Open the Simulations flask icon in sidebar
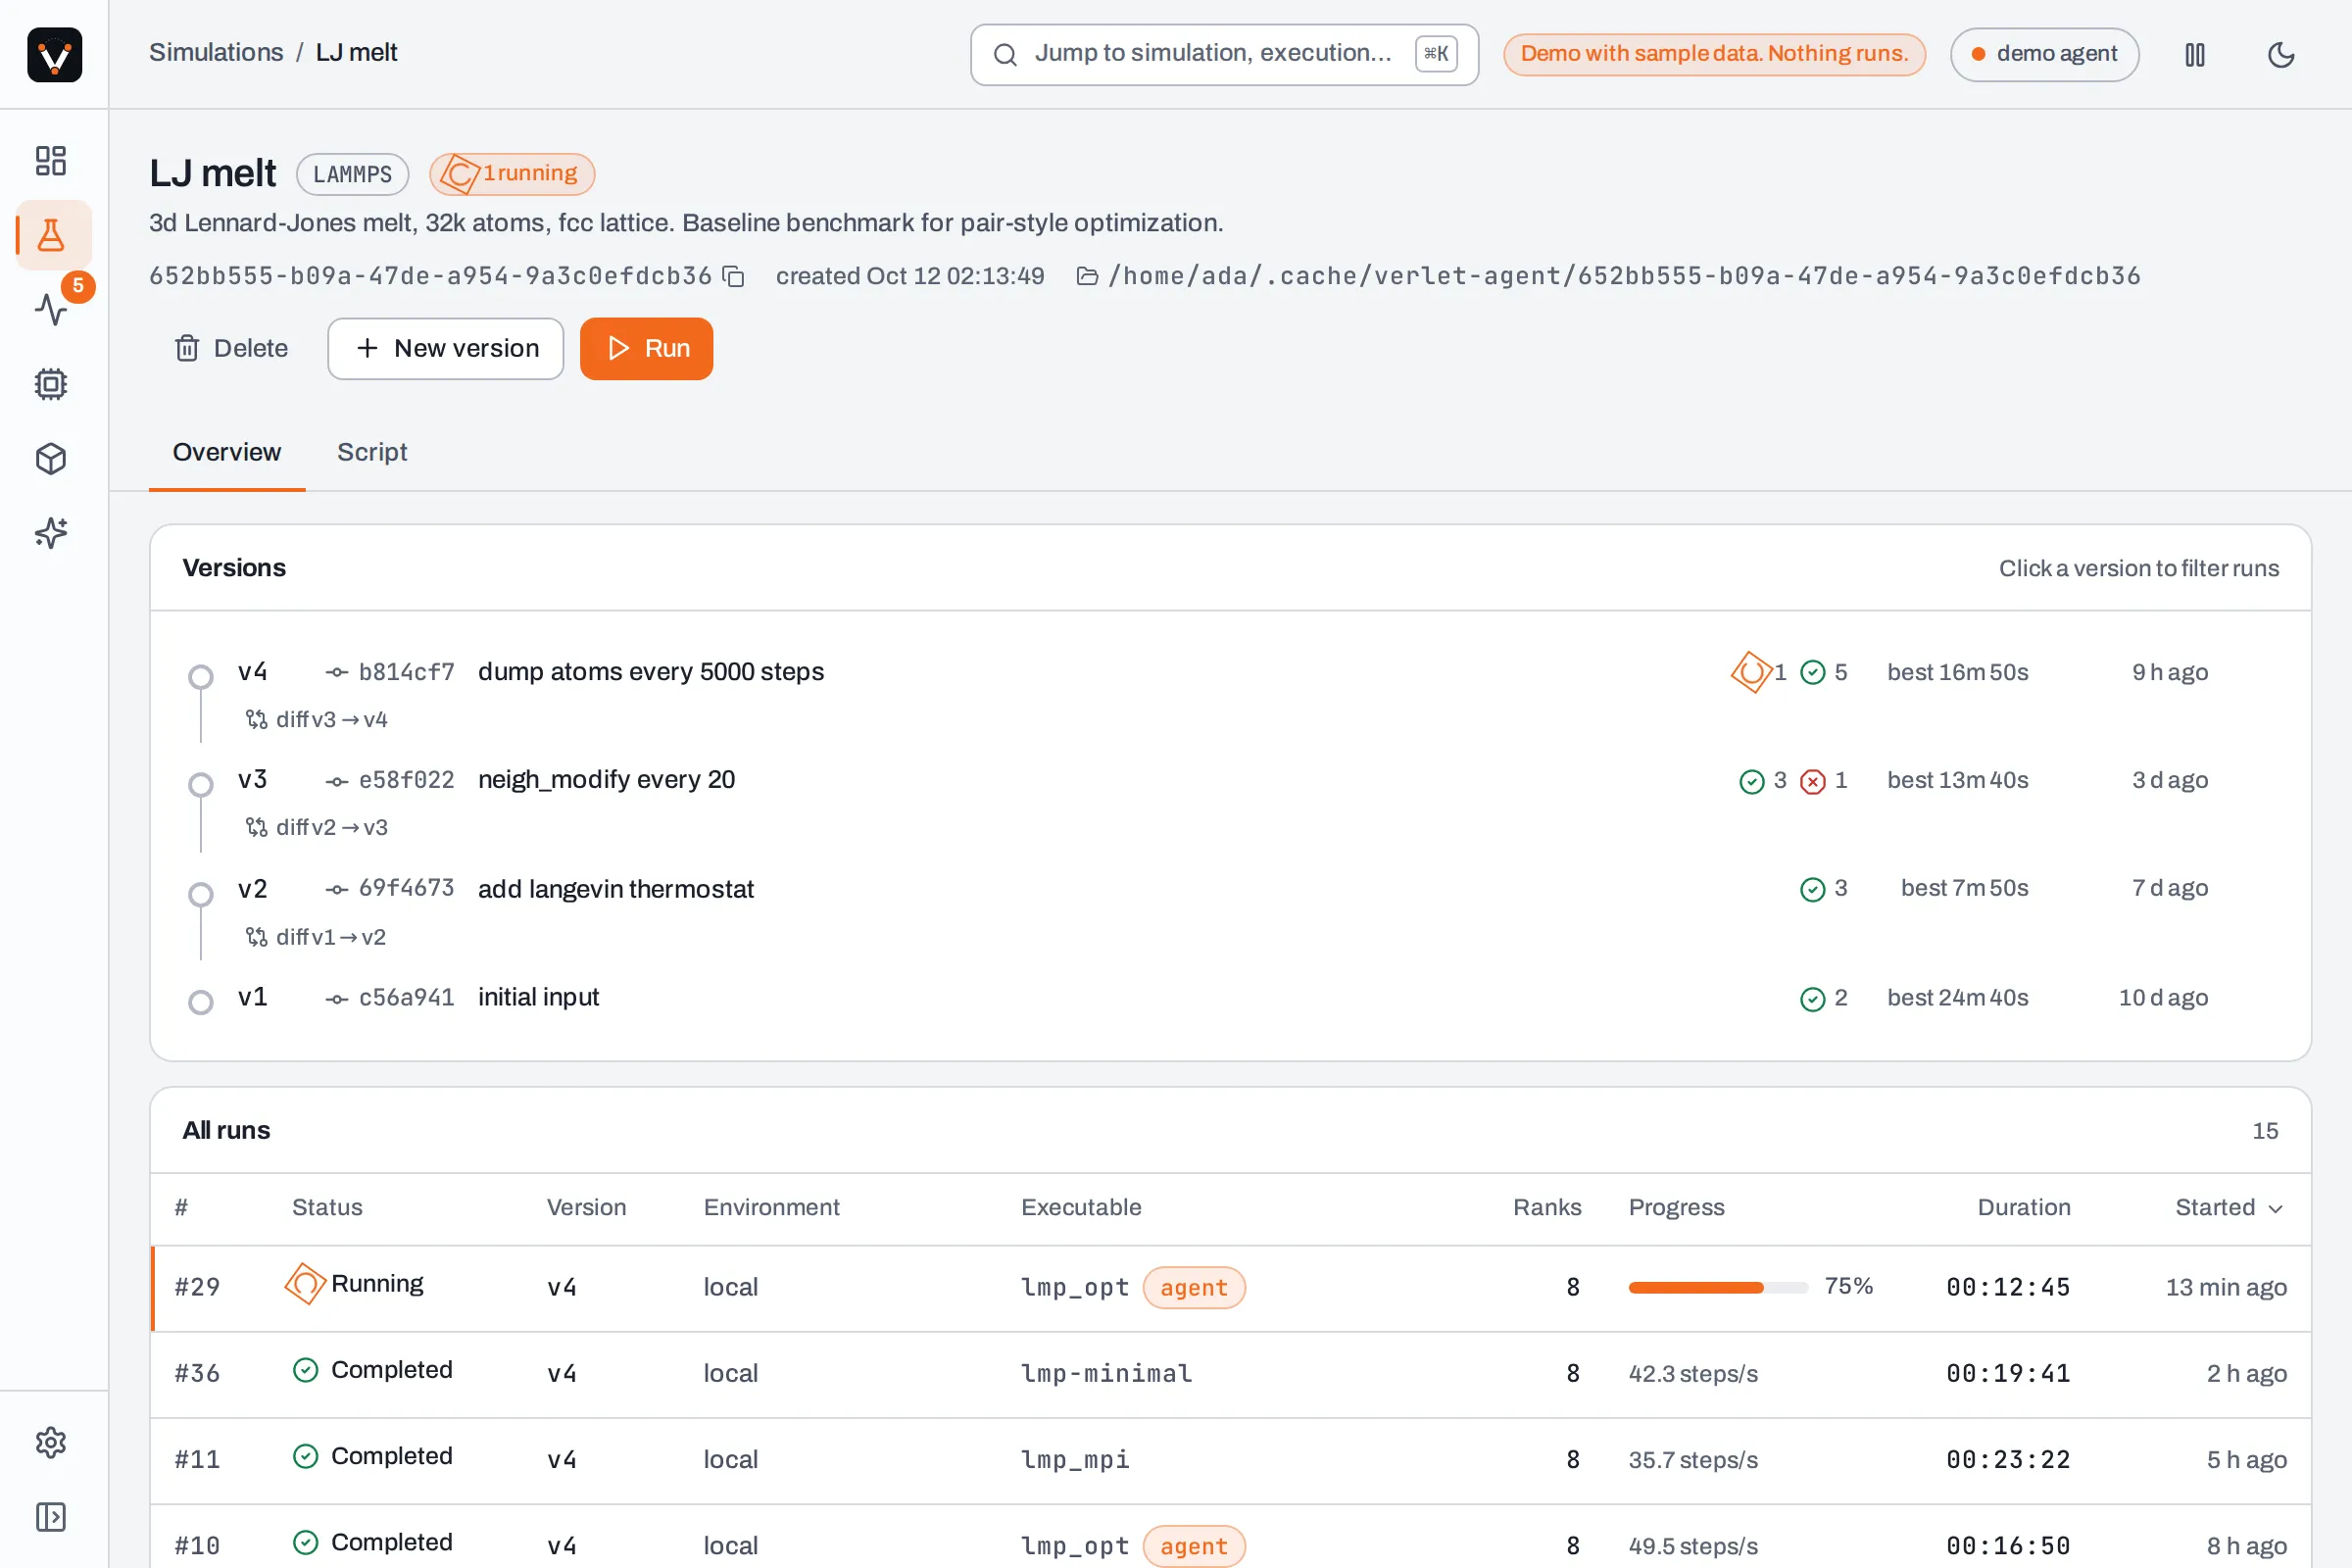Image resolution: width=2352 pixels, height=1568 pixels. click(51, 236)
